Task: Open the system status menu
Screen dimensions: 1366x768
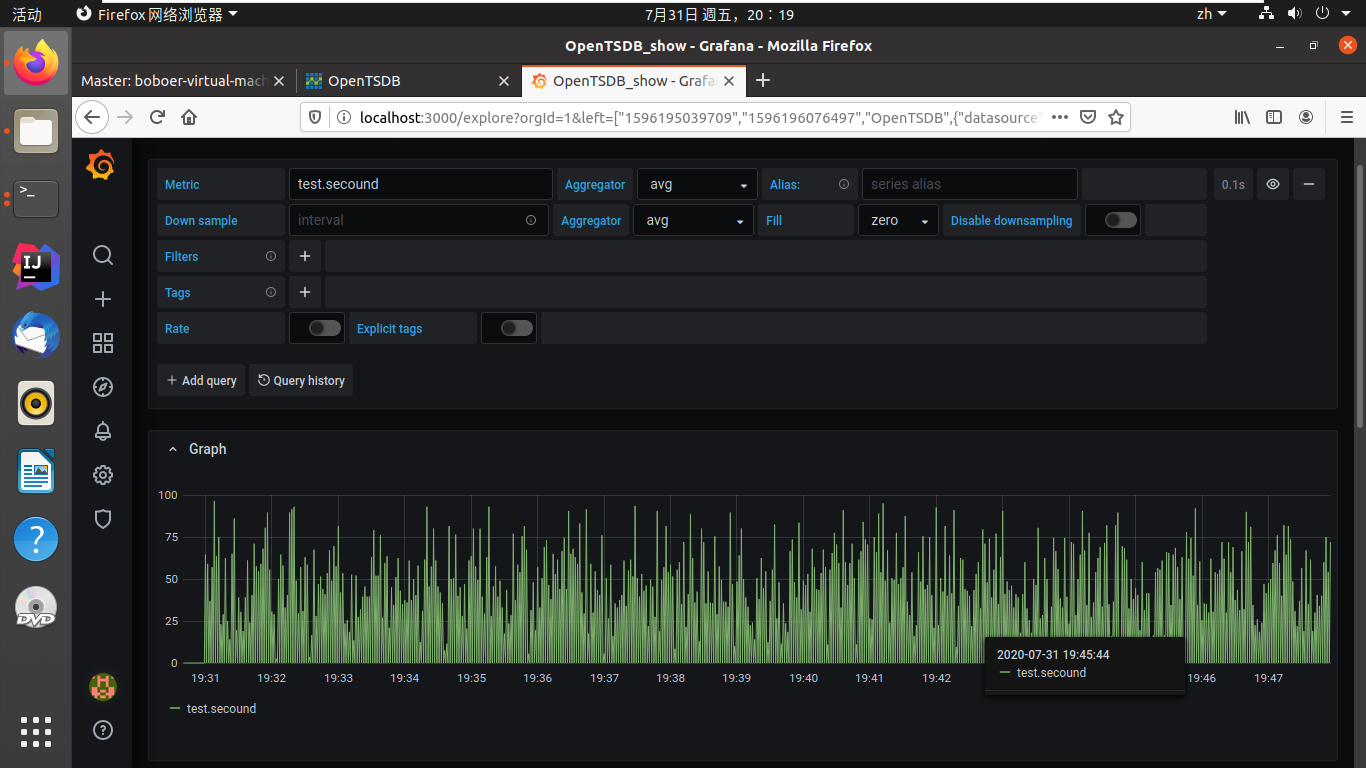Action: pos(1303,14)
